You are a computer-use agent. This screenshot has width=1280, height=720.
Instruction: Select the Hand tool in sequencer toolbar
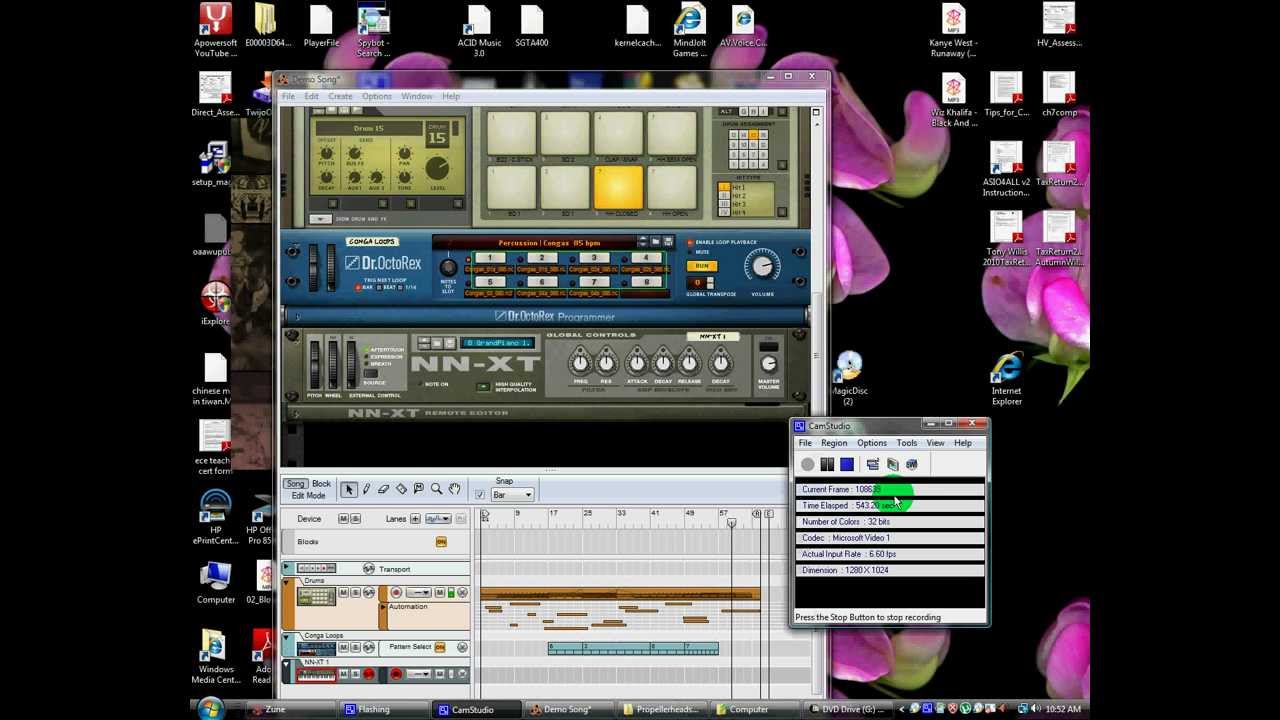pos(454,489)
